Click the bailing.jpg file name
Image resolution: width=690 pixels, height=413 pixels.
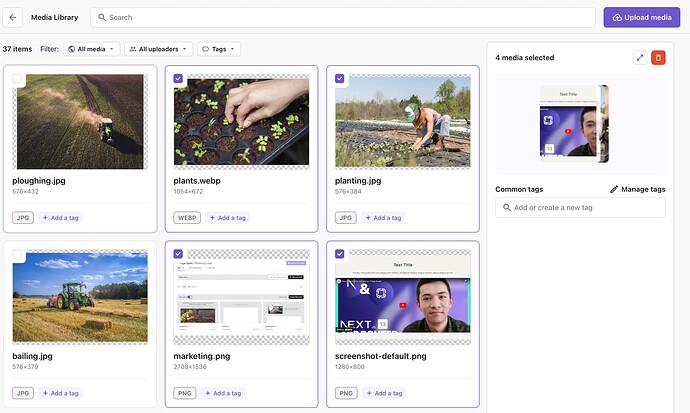pyautogui.click(x=32, y=356)
